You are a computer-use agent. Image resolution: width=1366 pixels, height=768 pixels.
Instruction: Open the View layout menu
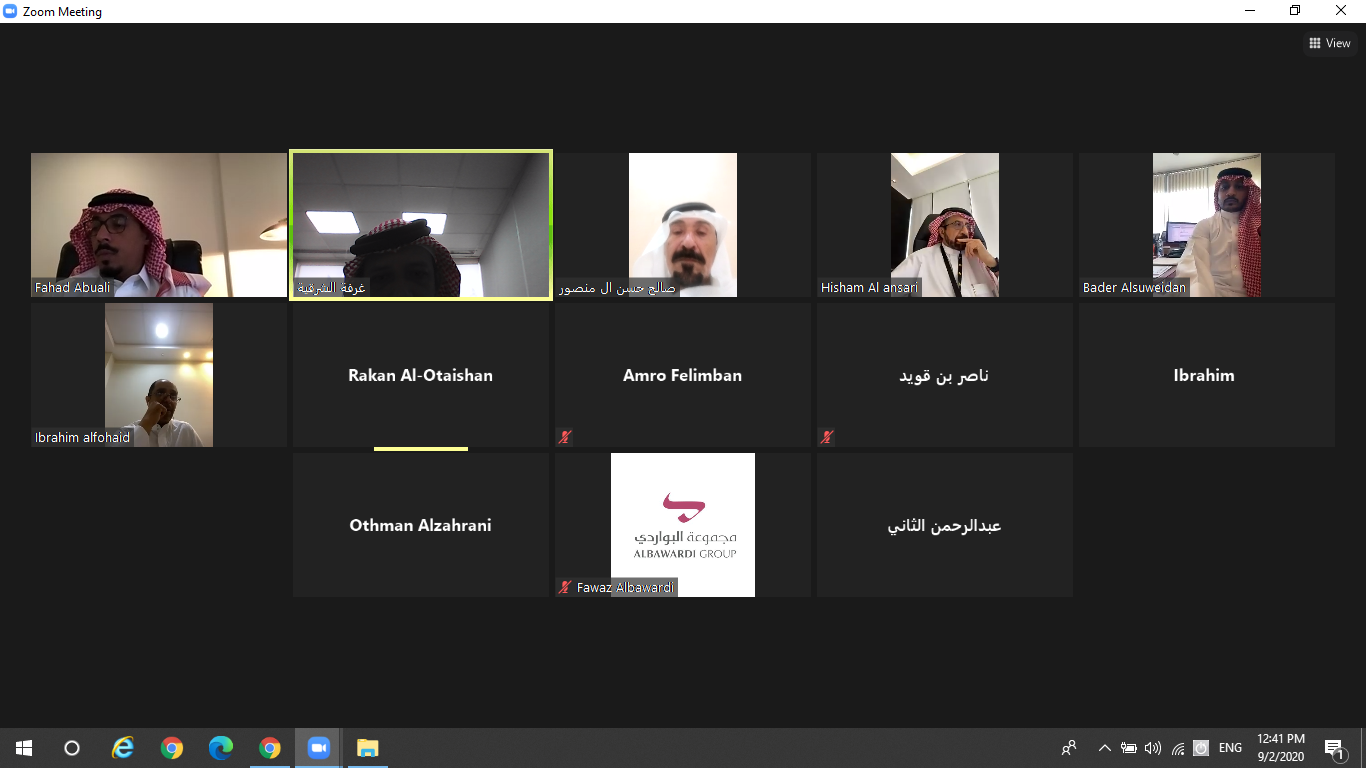pos(1329,43)
